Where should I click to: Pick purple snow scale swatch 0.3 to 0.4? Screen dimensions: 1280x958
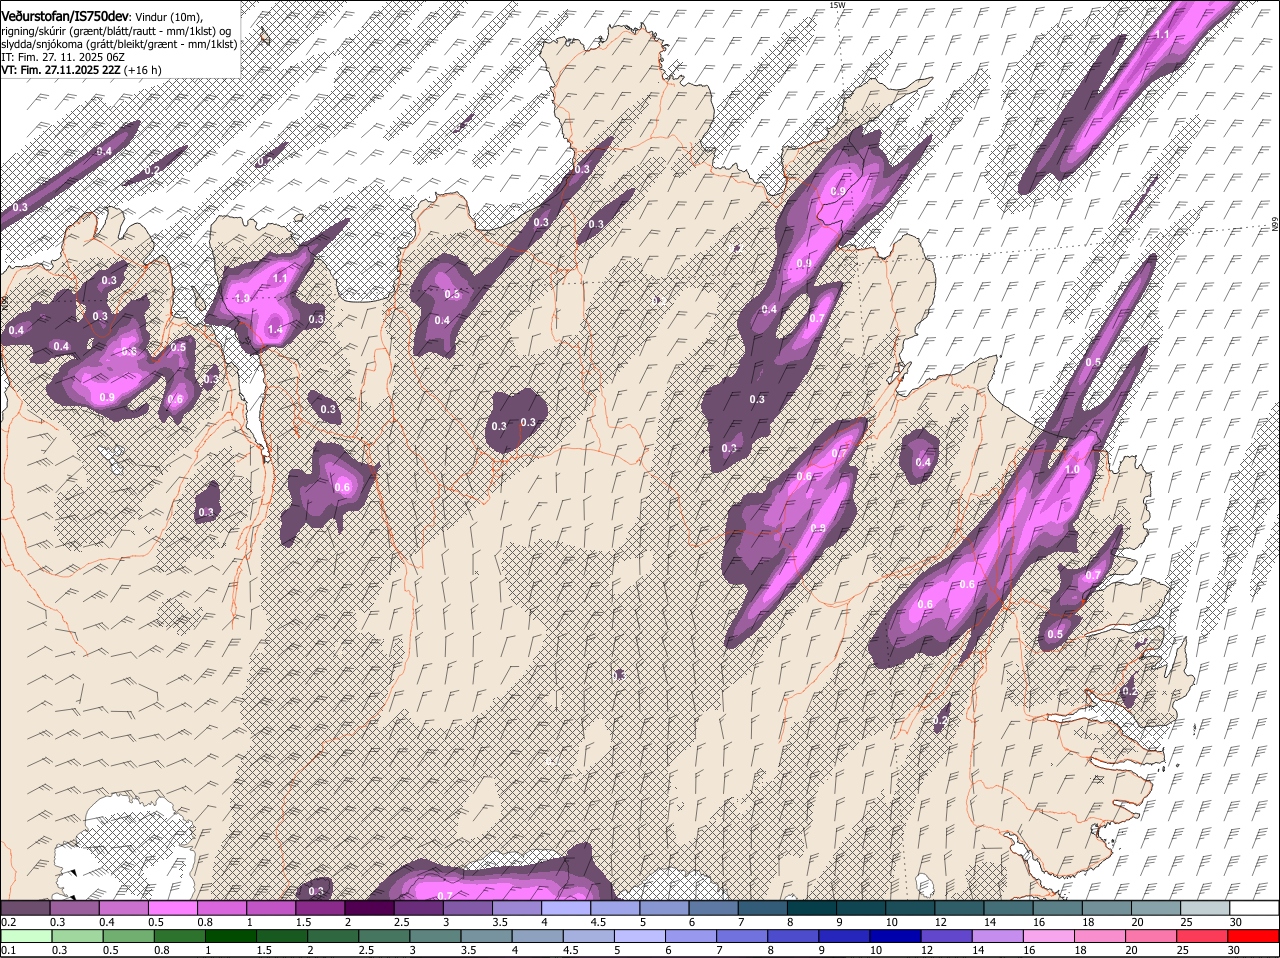pyautogui.click(x=74, y=907)
